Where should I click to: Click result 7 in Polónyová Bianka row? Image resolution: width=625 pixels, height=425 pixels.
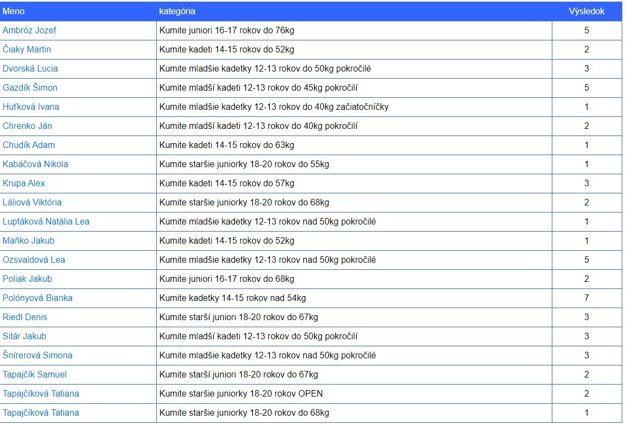click(587, 298)
